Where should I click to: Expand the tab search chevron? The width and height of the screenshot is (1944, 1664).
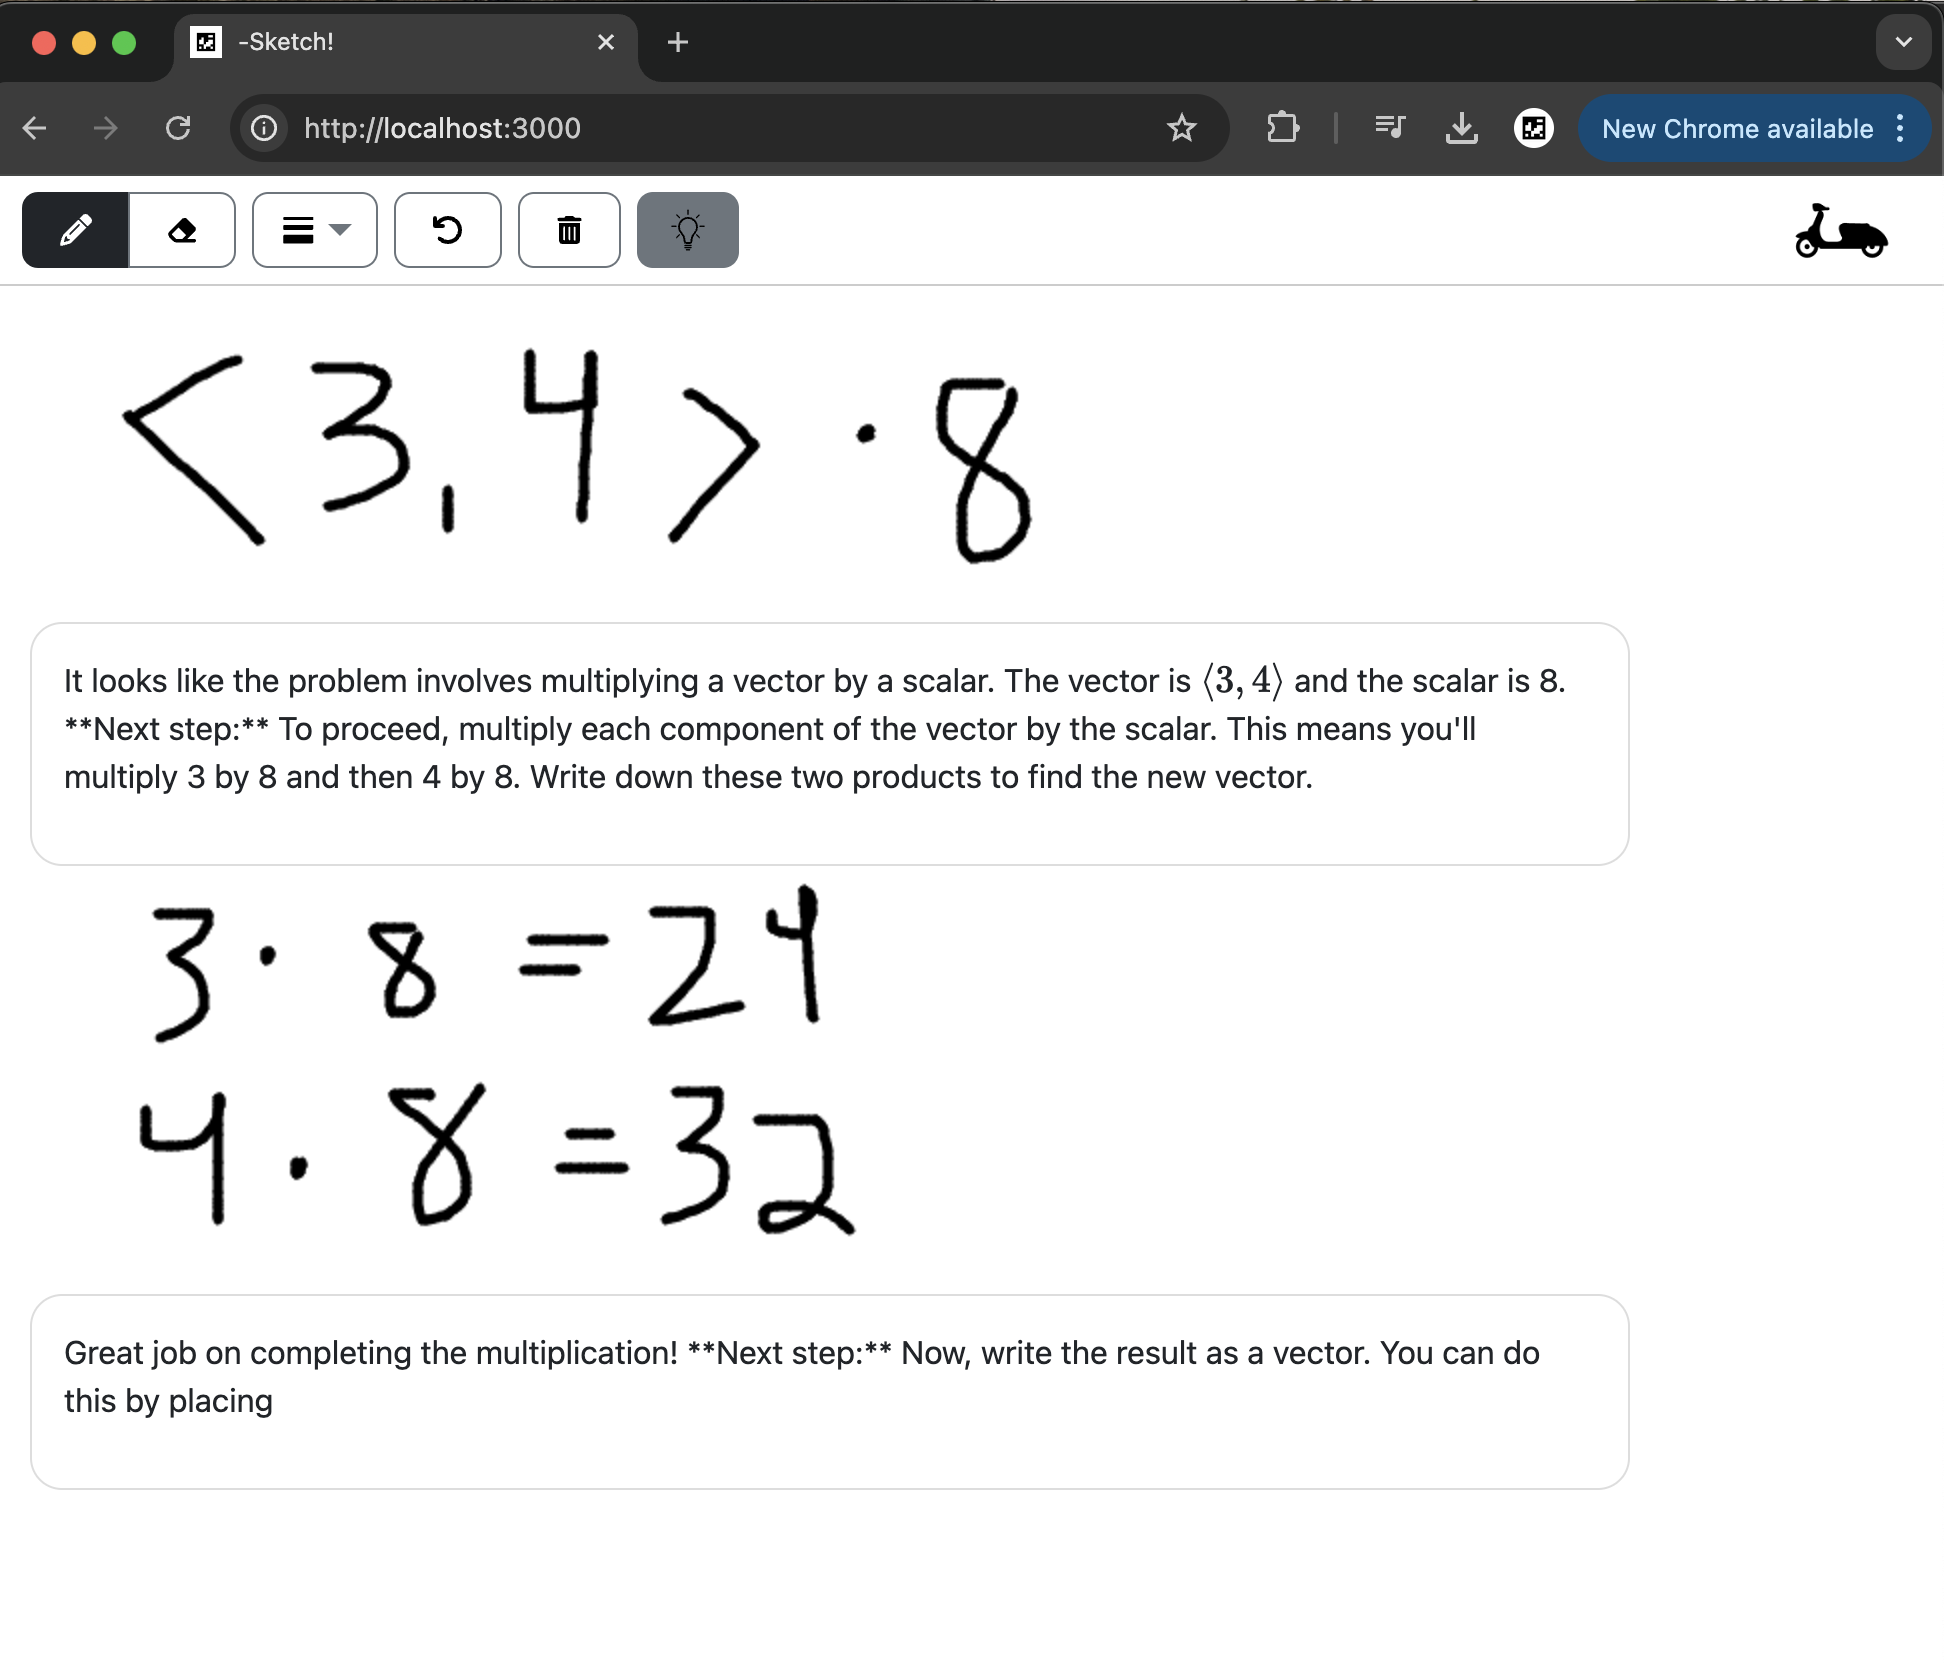pos(1903,42)
